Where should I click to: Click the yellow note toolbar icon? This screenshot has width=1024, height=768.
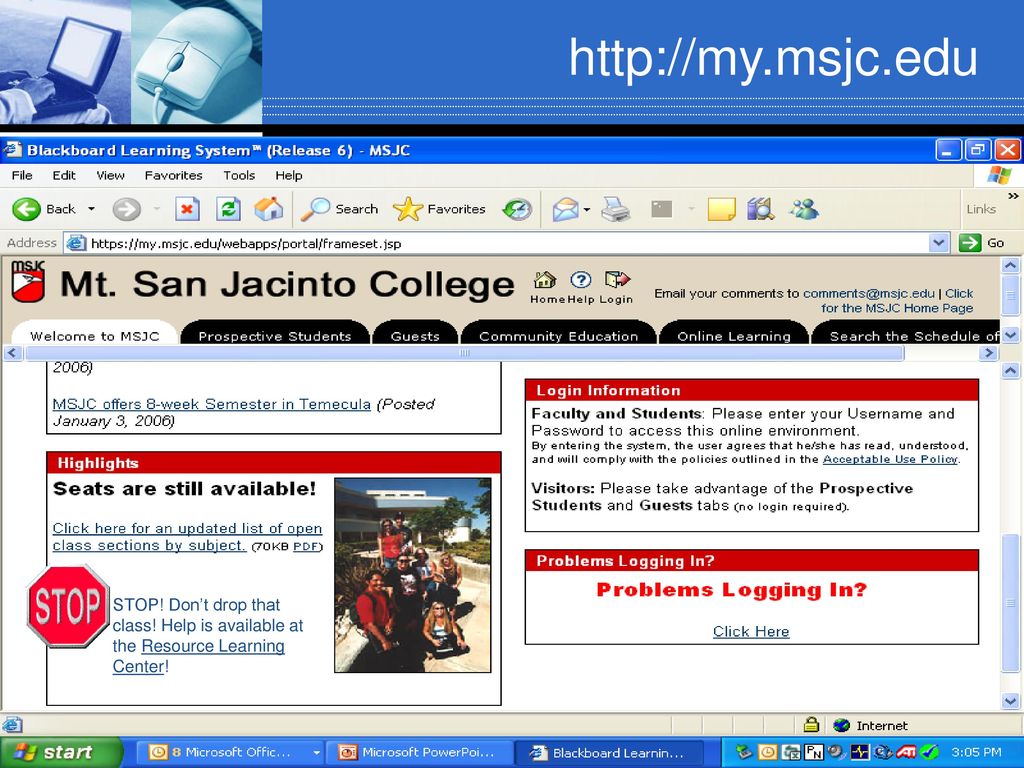(x=721, y=209)
